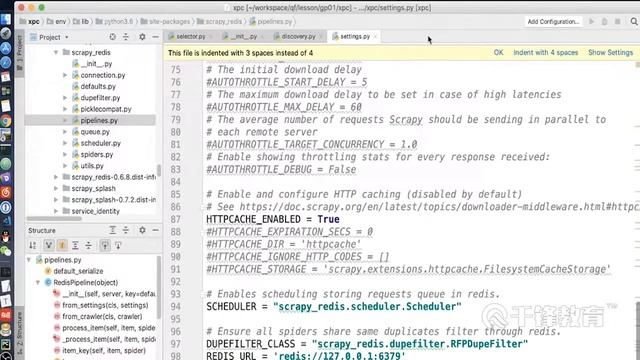Toggle the show fields icon in Structure toolbar
The image size is (640, 360).
[x=62, y=245]
